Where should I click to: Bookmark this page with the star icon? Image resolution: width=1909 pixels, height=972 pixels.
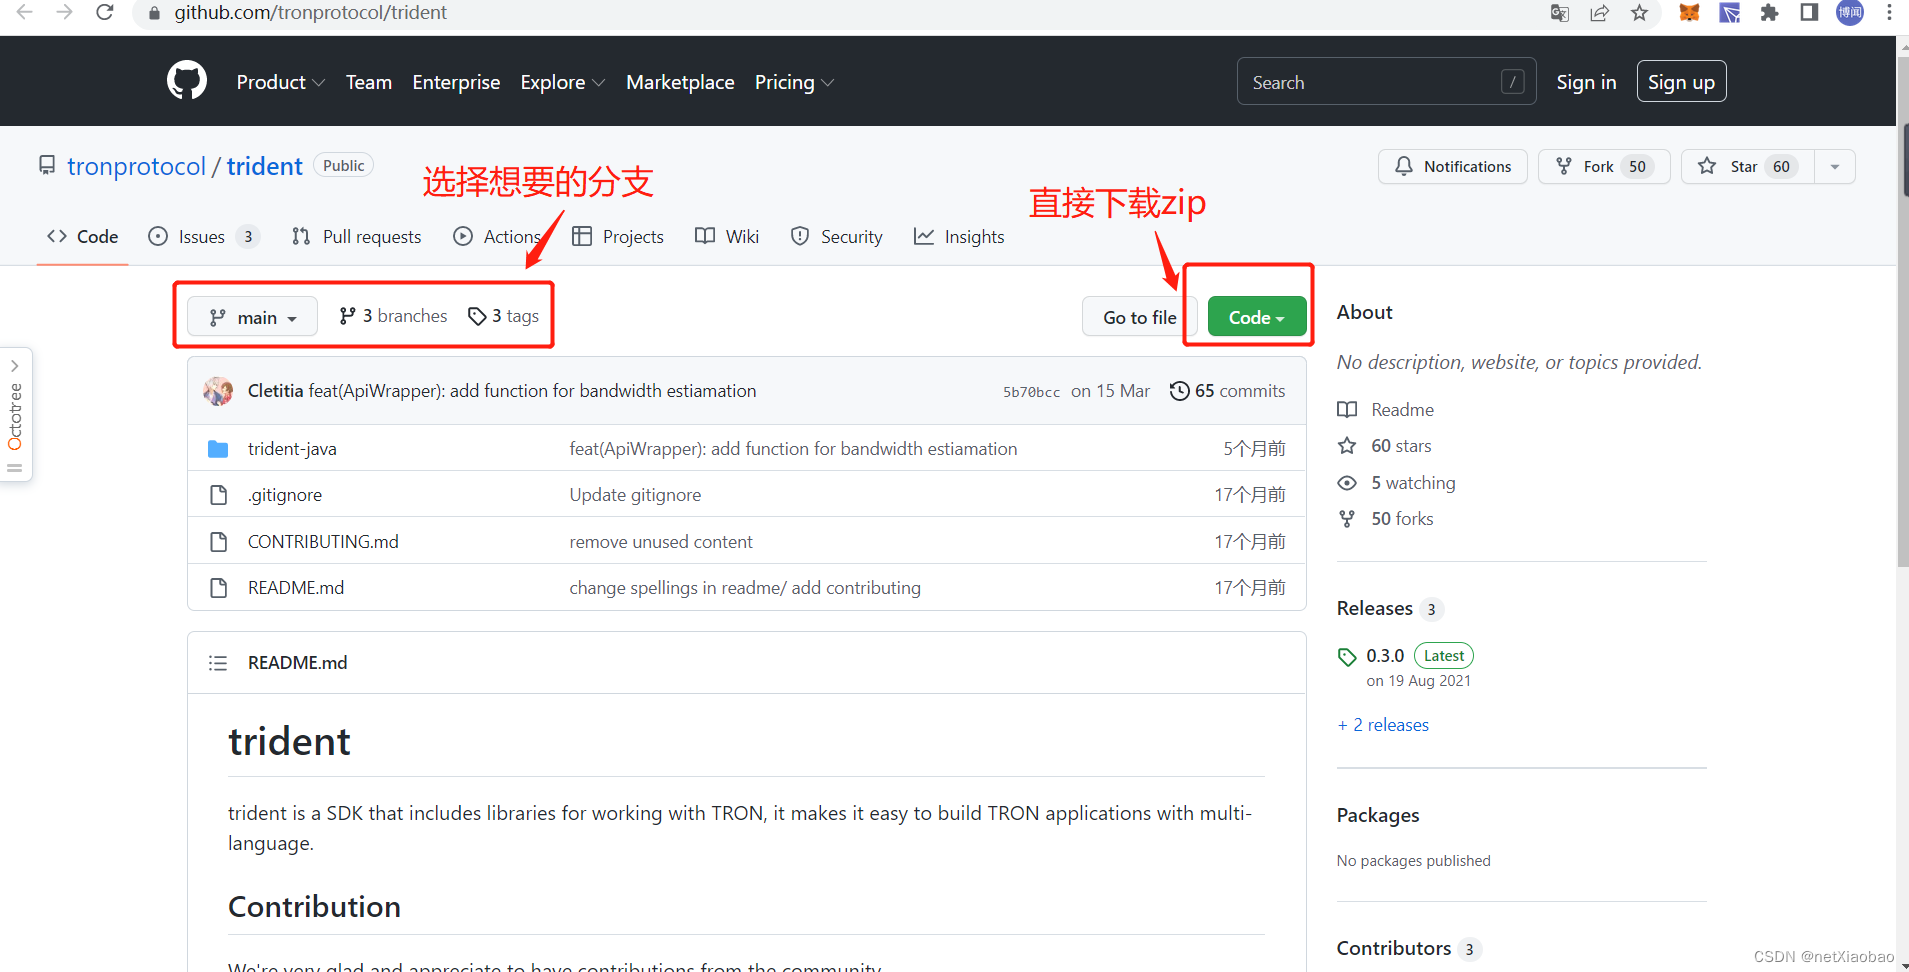[x=1639, y=13]
